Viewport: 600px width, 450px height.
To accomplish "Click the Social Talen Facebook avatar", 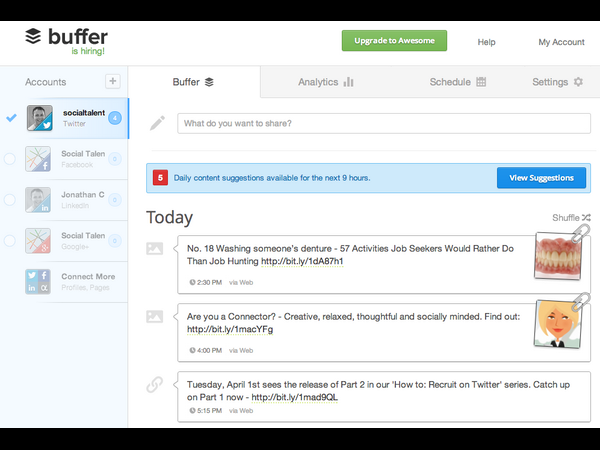I will [x=38, y=159].
